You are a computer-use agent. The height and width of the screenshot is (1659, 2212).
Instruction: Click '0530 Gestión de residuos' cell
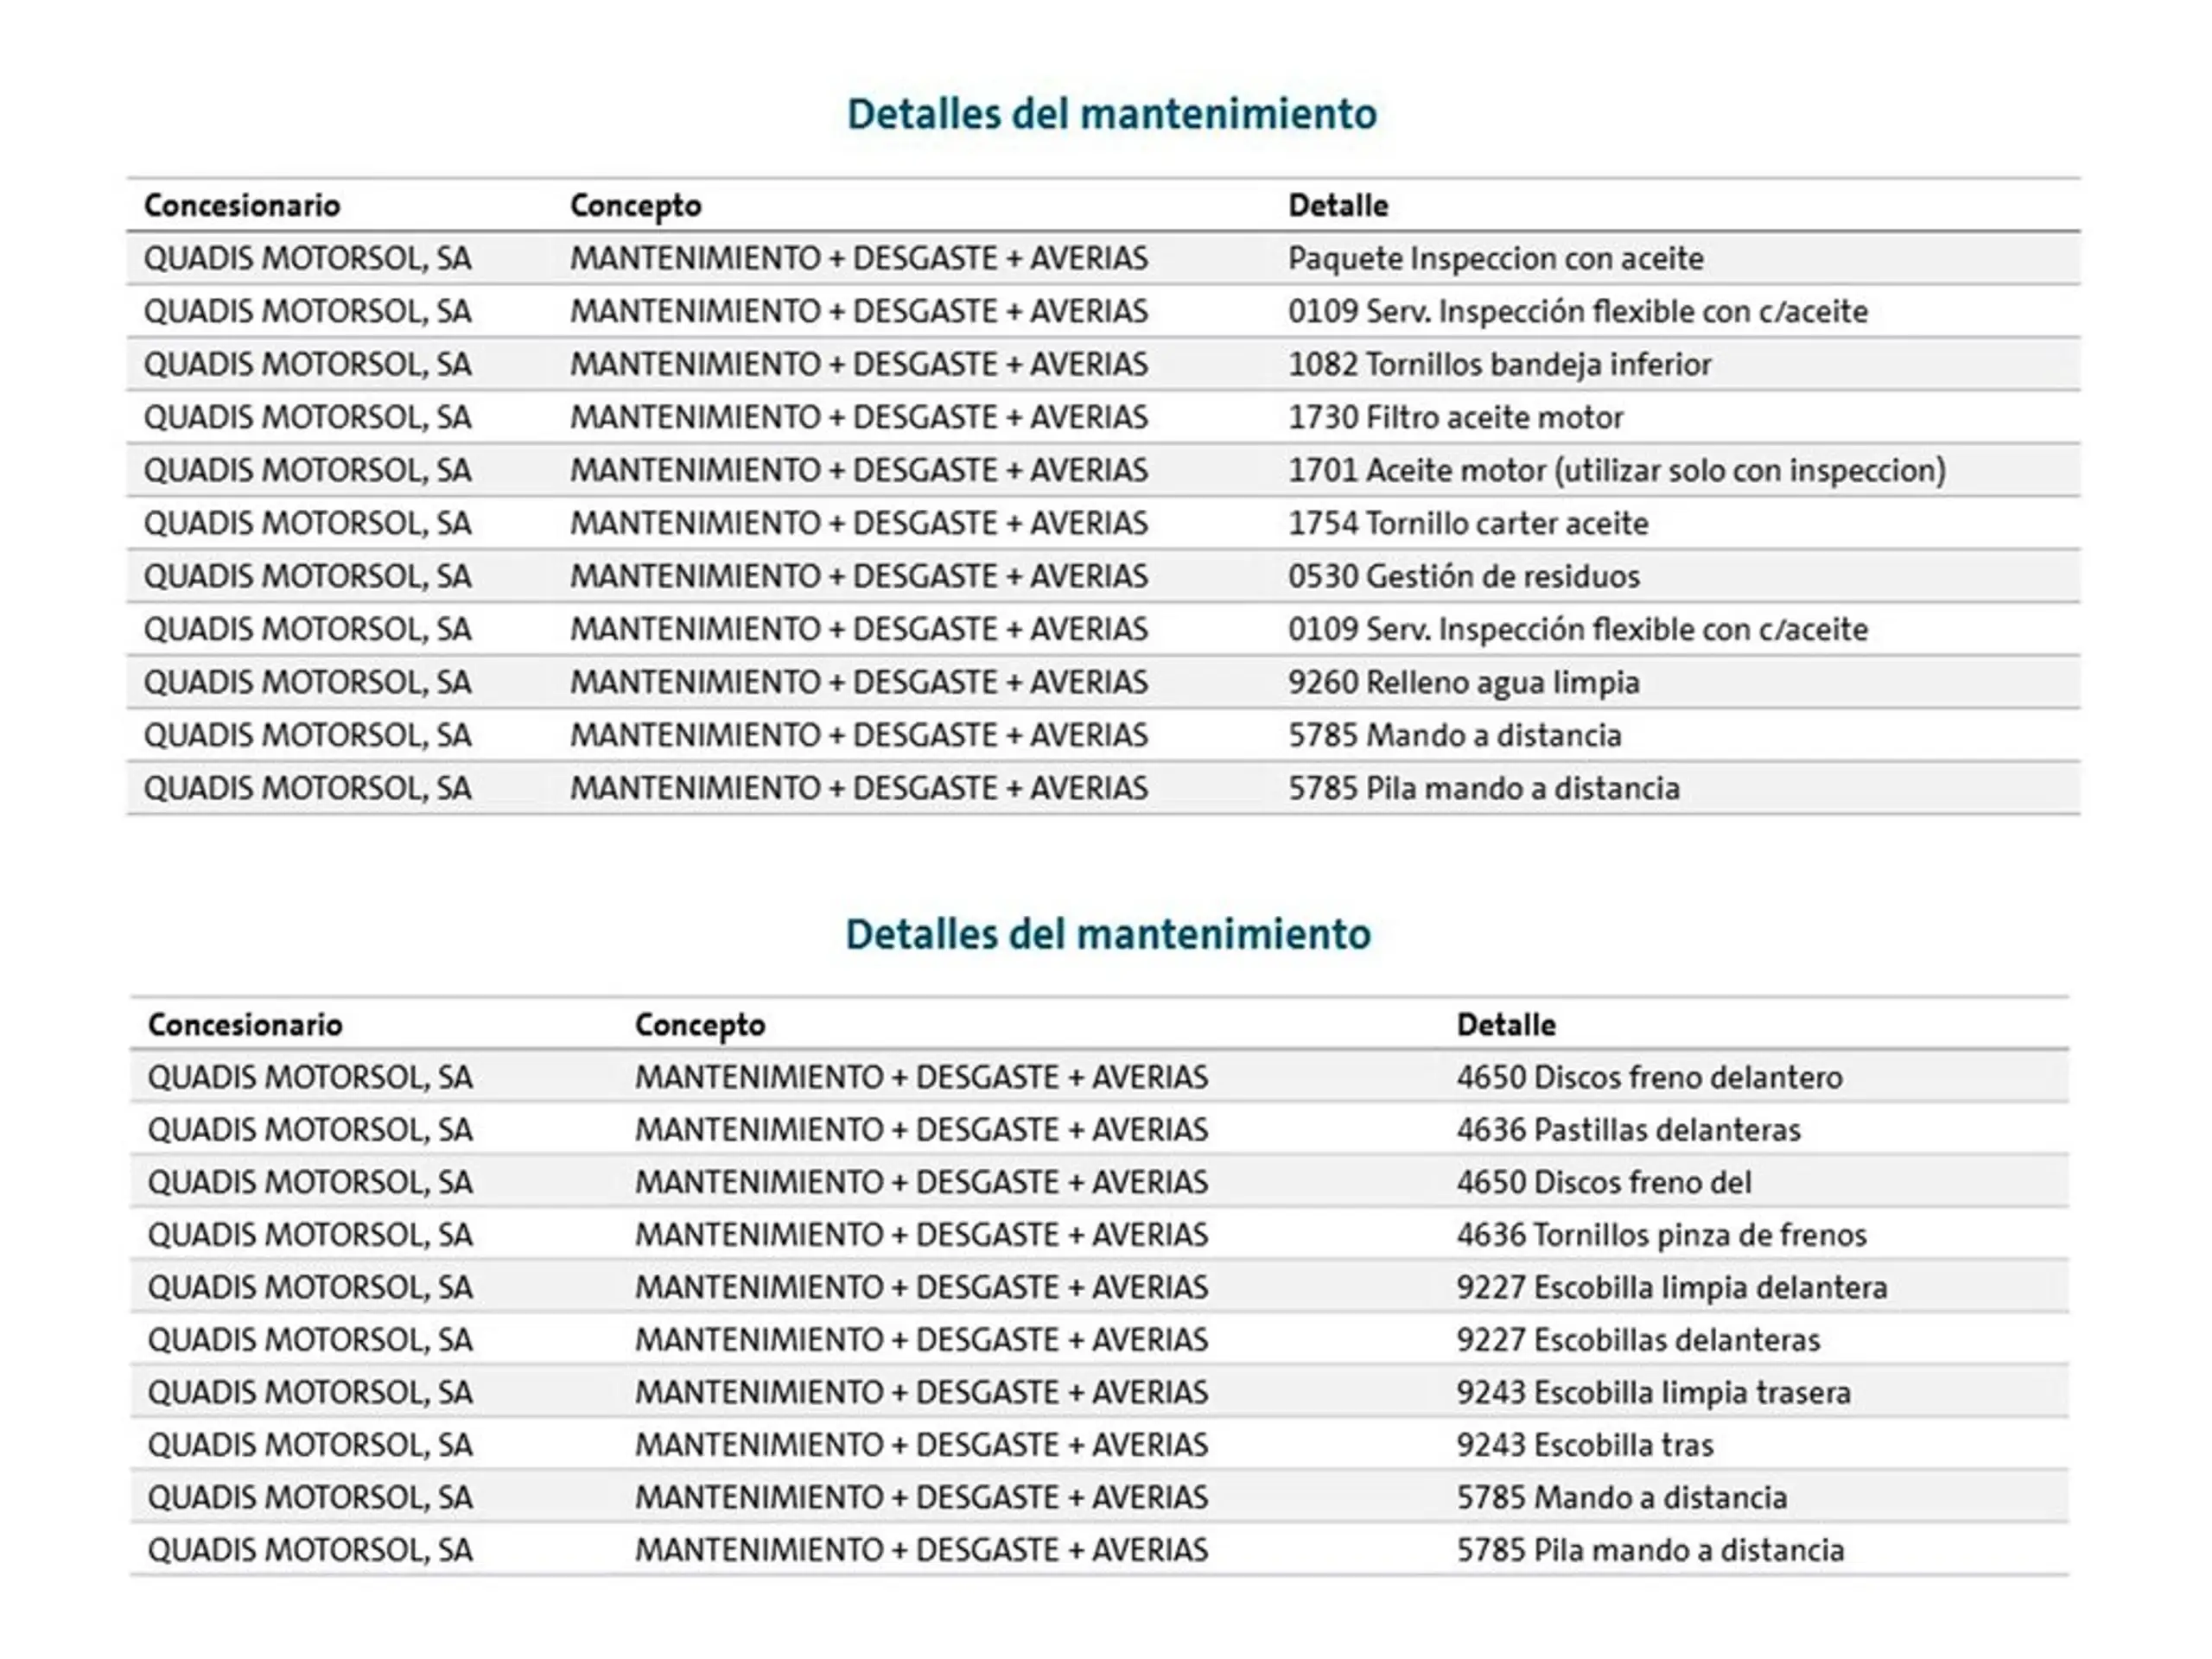(1464, 576)
